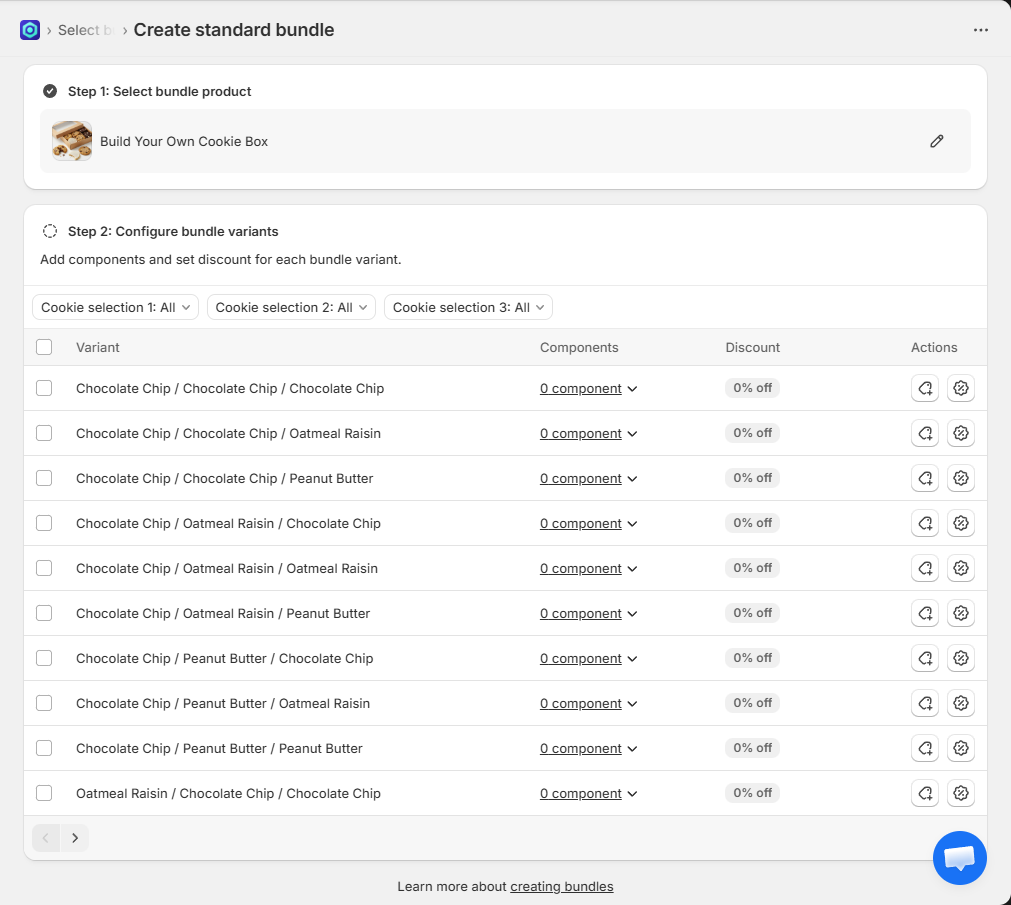Check the Chocolate Chip / Chocolate Chip / Oatmeal Raisin row
1011x905 pixels.
pyautogui.click(x=44, y=433)
